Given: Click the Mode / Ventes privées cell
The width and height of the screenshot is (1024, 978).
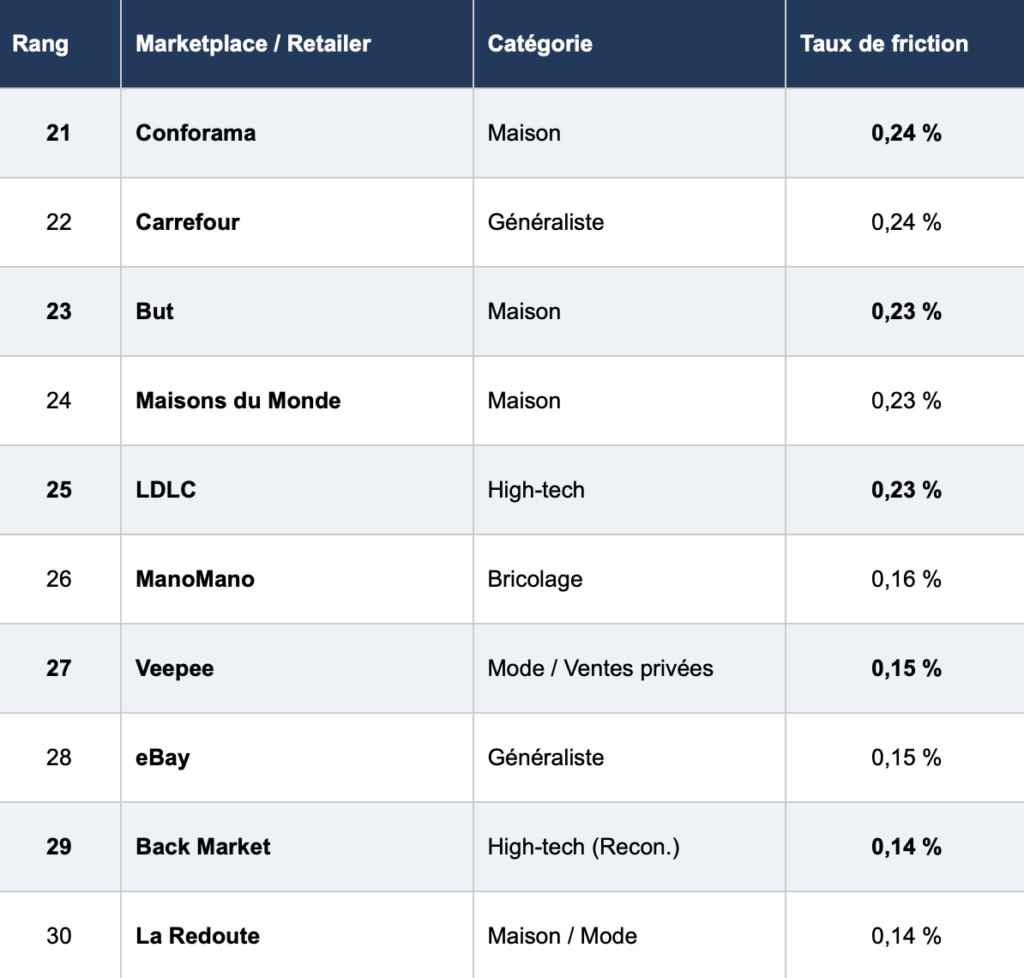Looking at the screenshot, I should [600, 668].
